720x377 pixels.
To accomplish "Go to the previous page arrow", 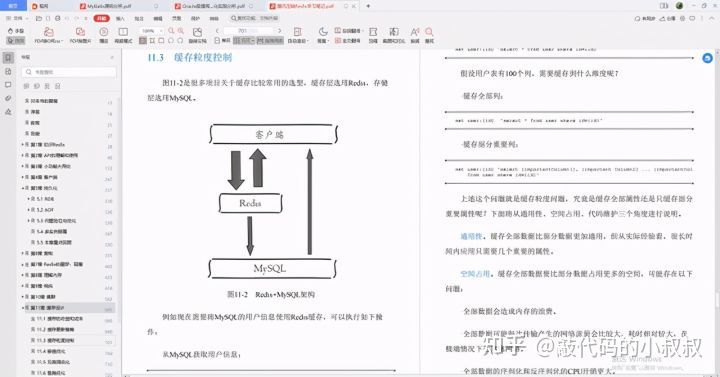I will [217, 31].
